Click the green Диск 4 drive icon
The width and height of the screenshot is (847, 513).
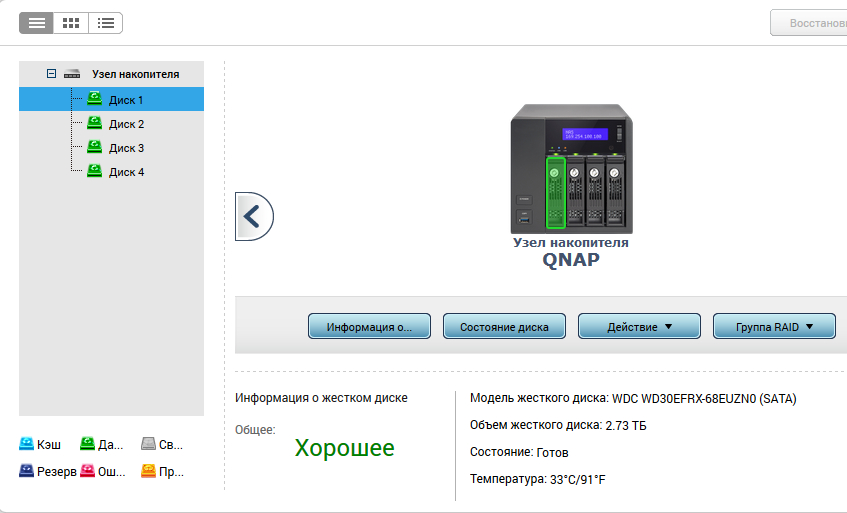[x=94, y=171]
